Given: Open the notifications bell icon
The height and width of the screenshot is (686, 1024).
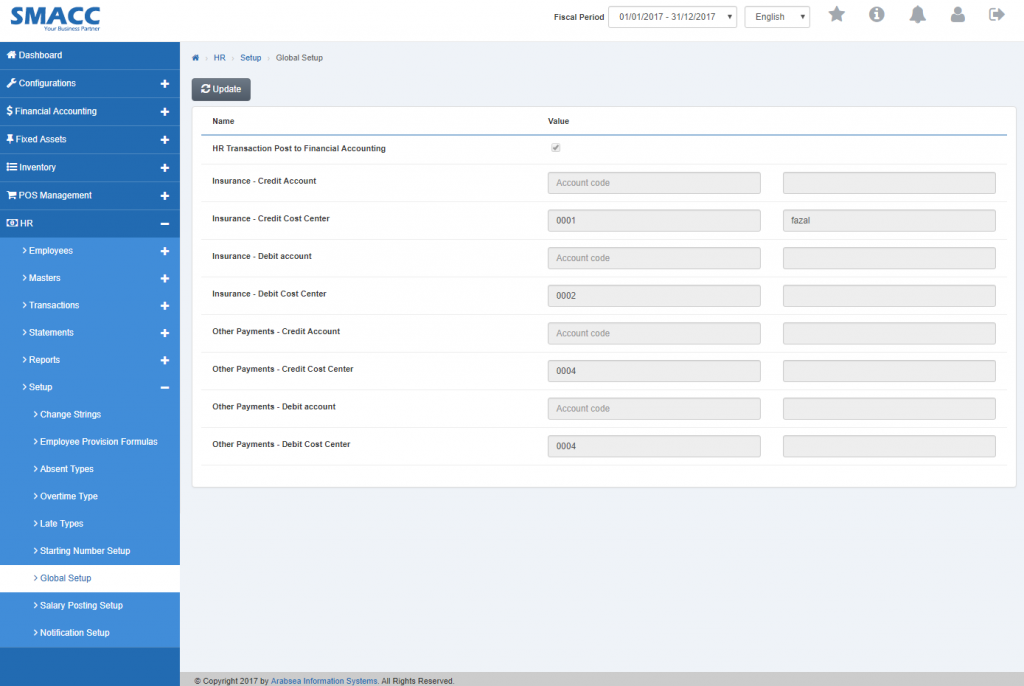Looking at the screenshot, I should click(x=915, y=14).
